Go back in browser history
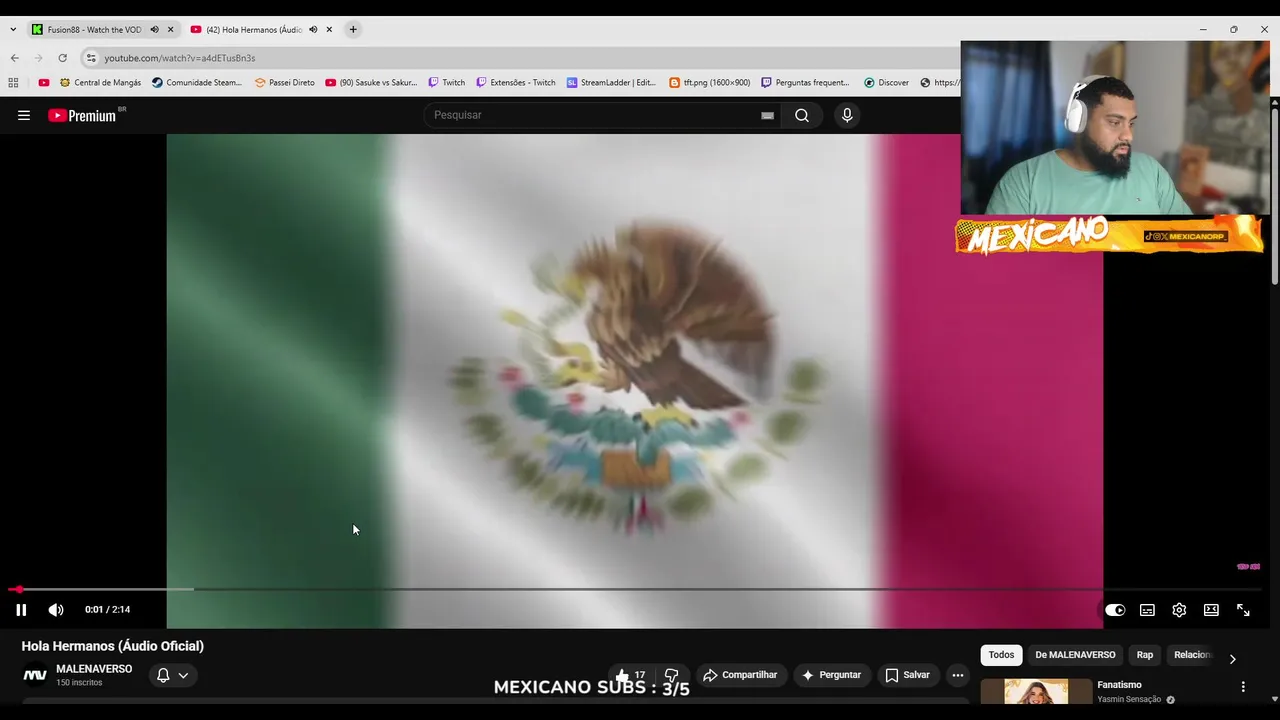The image size is (1280, 720). (x=14, y=58)
